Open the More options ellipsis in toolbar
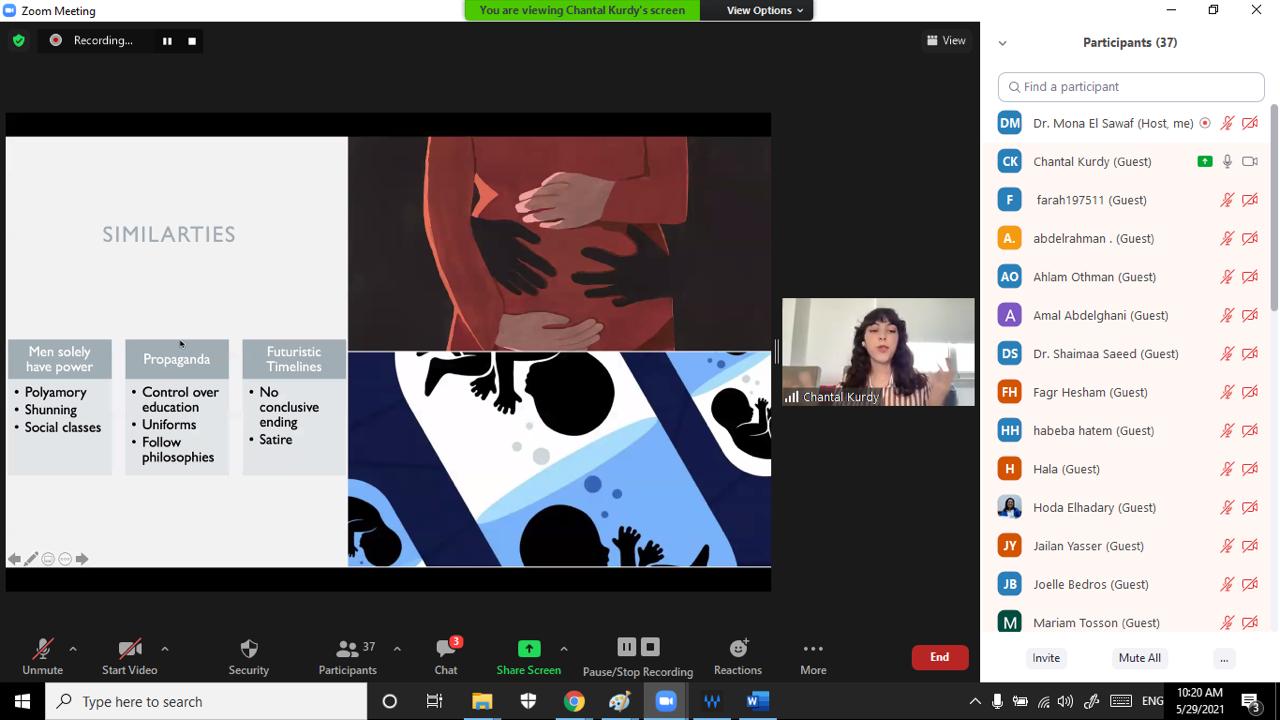This screenshot has height=720, width=1280. 813,656
